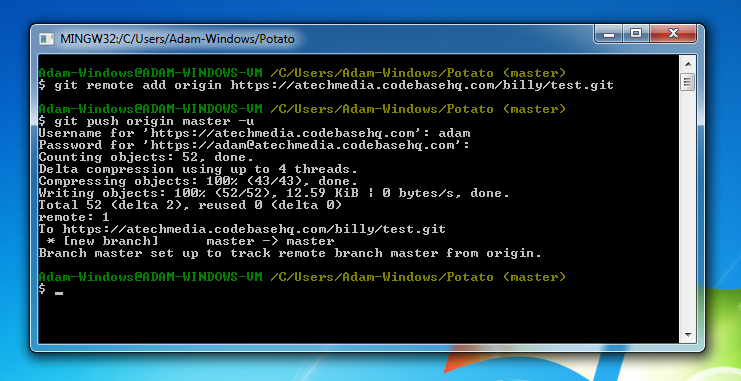
Task: Click the first green 'Adam-Windows@ADAM-WINDOWS-VM' prompt
Action: [x=150, y=73]
